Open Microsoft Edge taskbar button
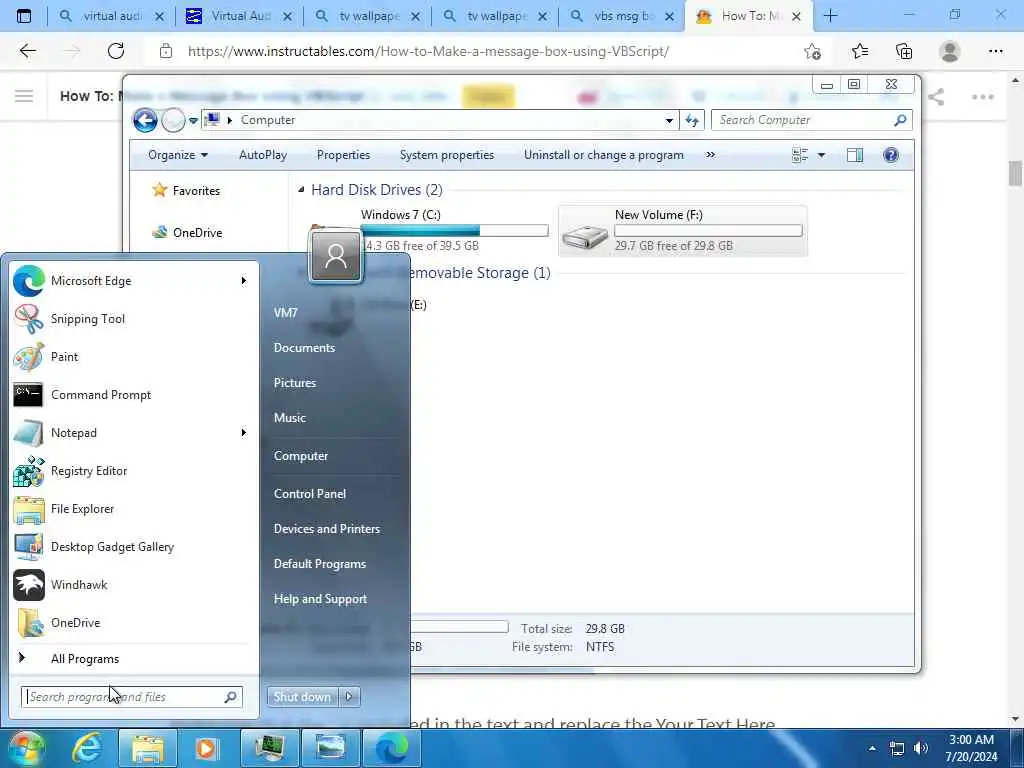This screenshot has width=1024, height=768. [391, 748]
